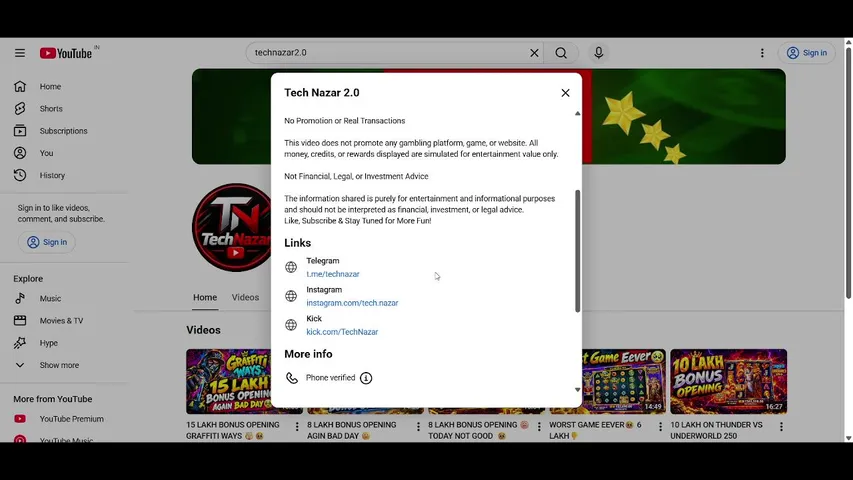853x480 pixels.
Task: Click Sign in at top right
Action: point(807,53)
